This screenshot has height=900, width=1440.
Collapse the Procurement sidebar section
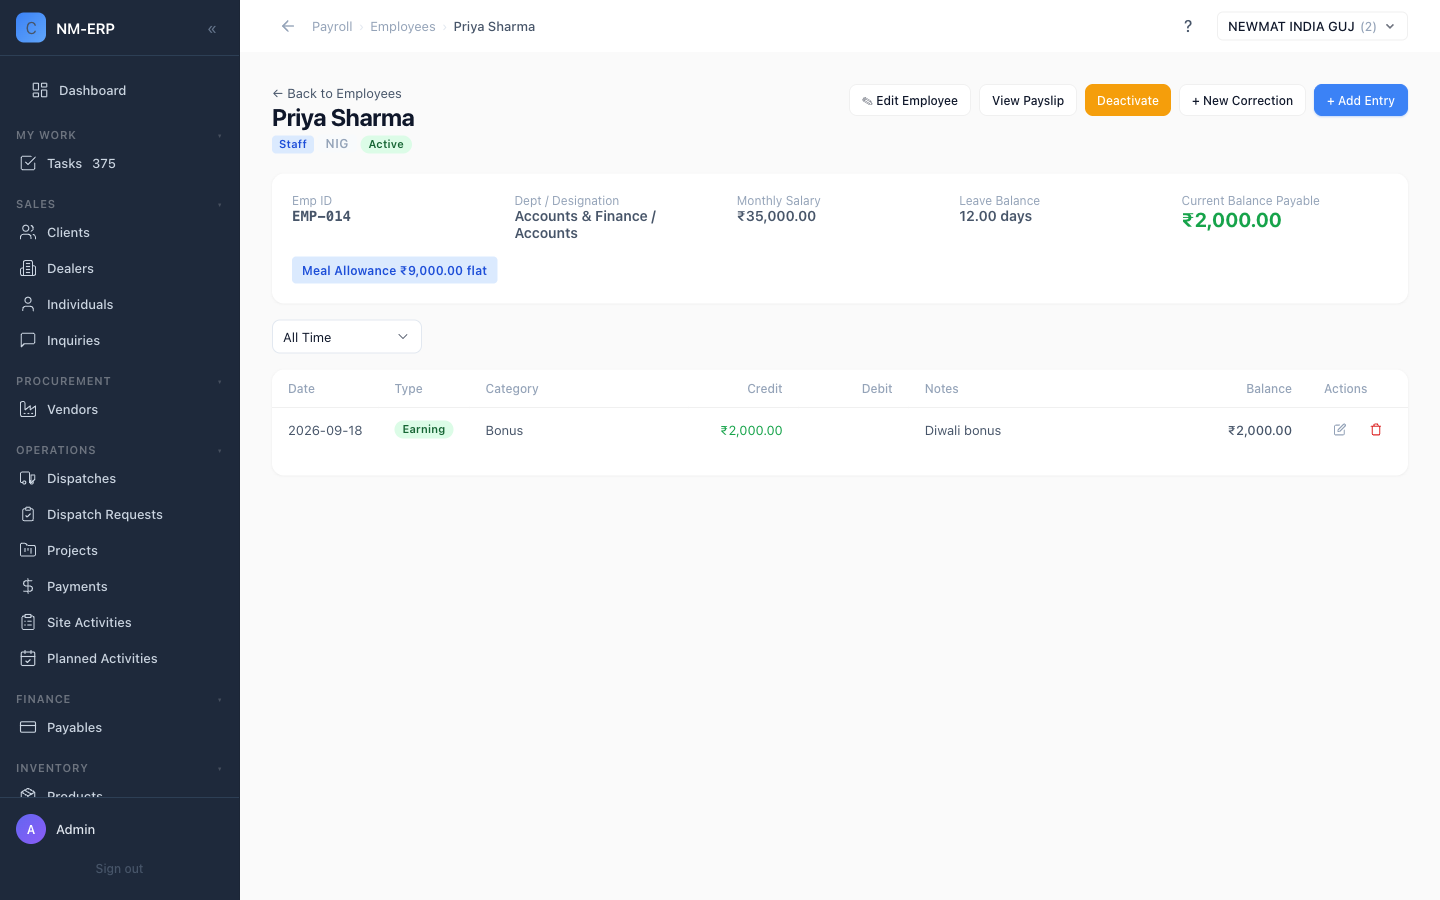pos(220,381)
